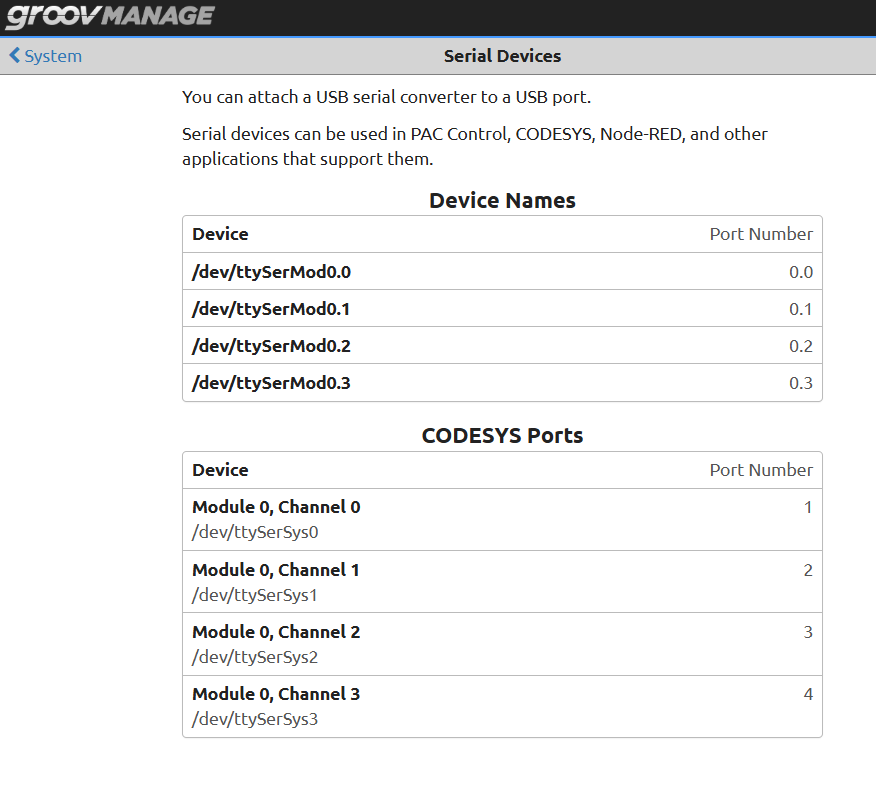Screen dimensions: 876x793
Task: Click the groov Manage logo
Action: (110, 16)
